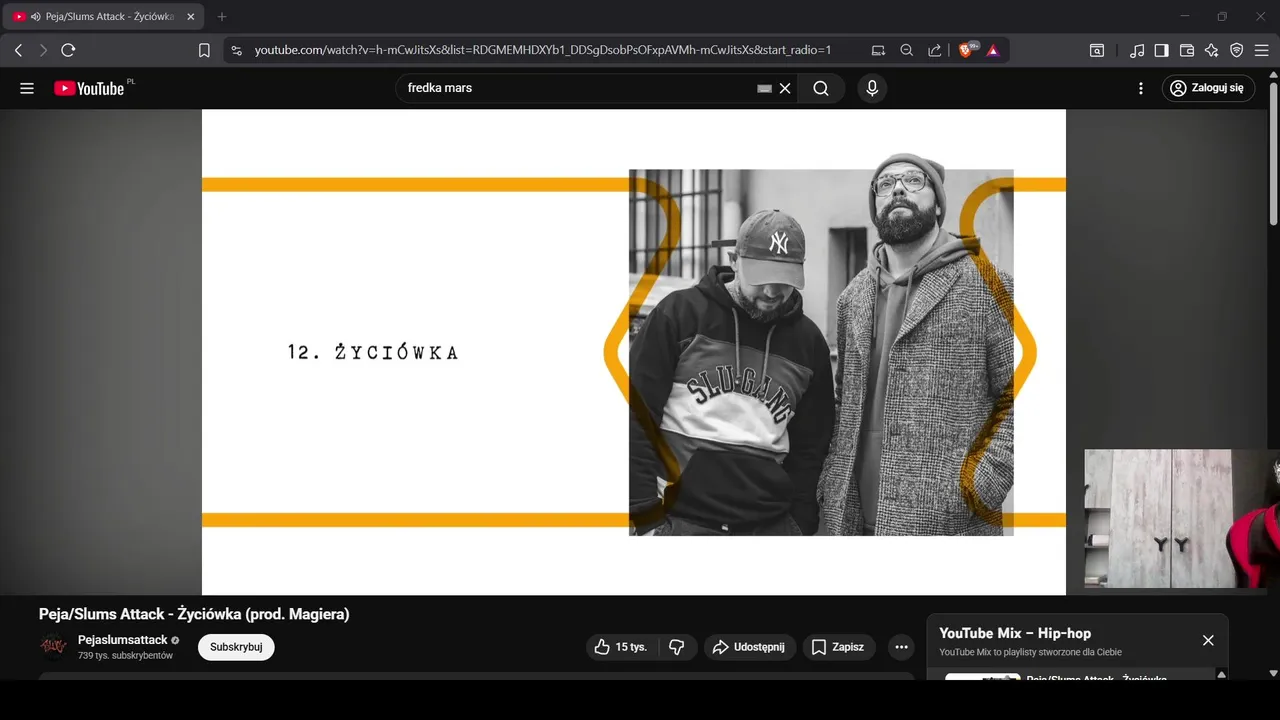Clear the search query
The height and width of the screenshot is (720, 1280).
pyautogui.click(x=785, y=88)
